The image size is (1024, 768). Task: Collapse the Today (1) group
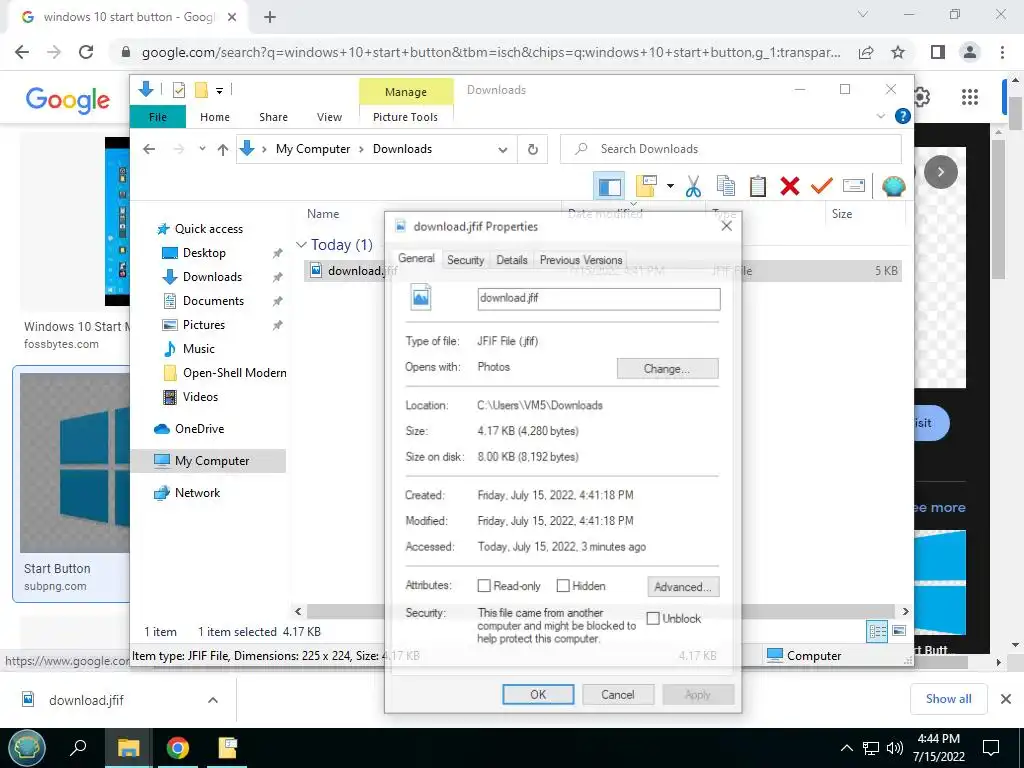(301, 245)
